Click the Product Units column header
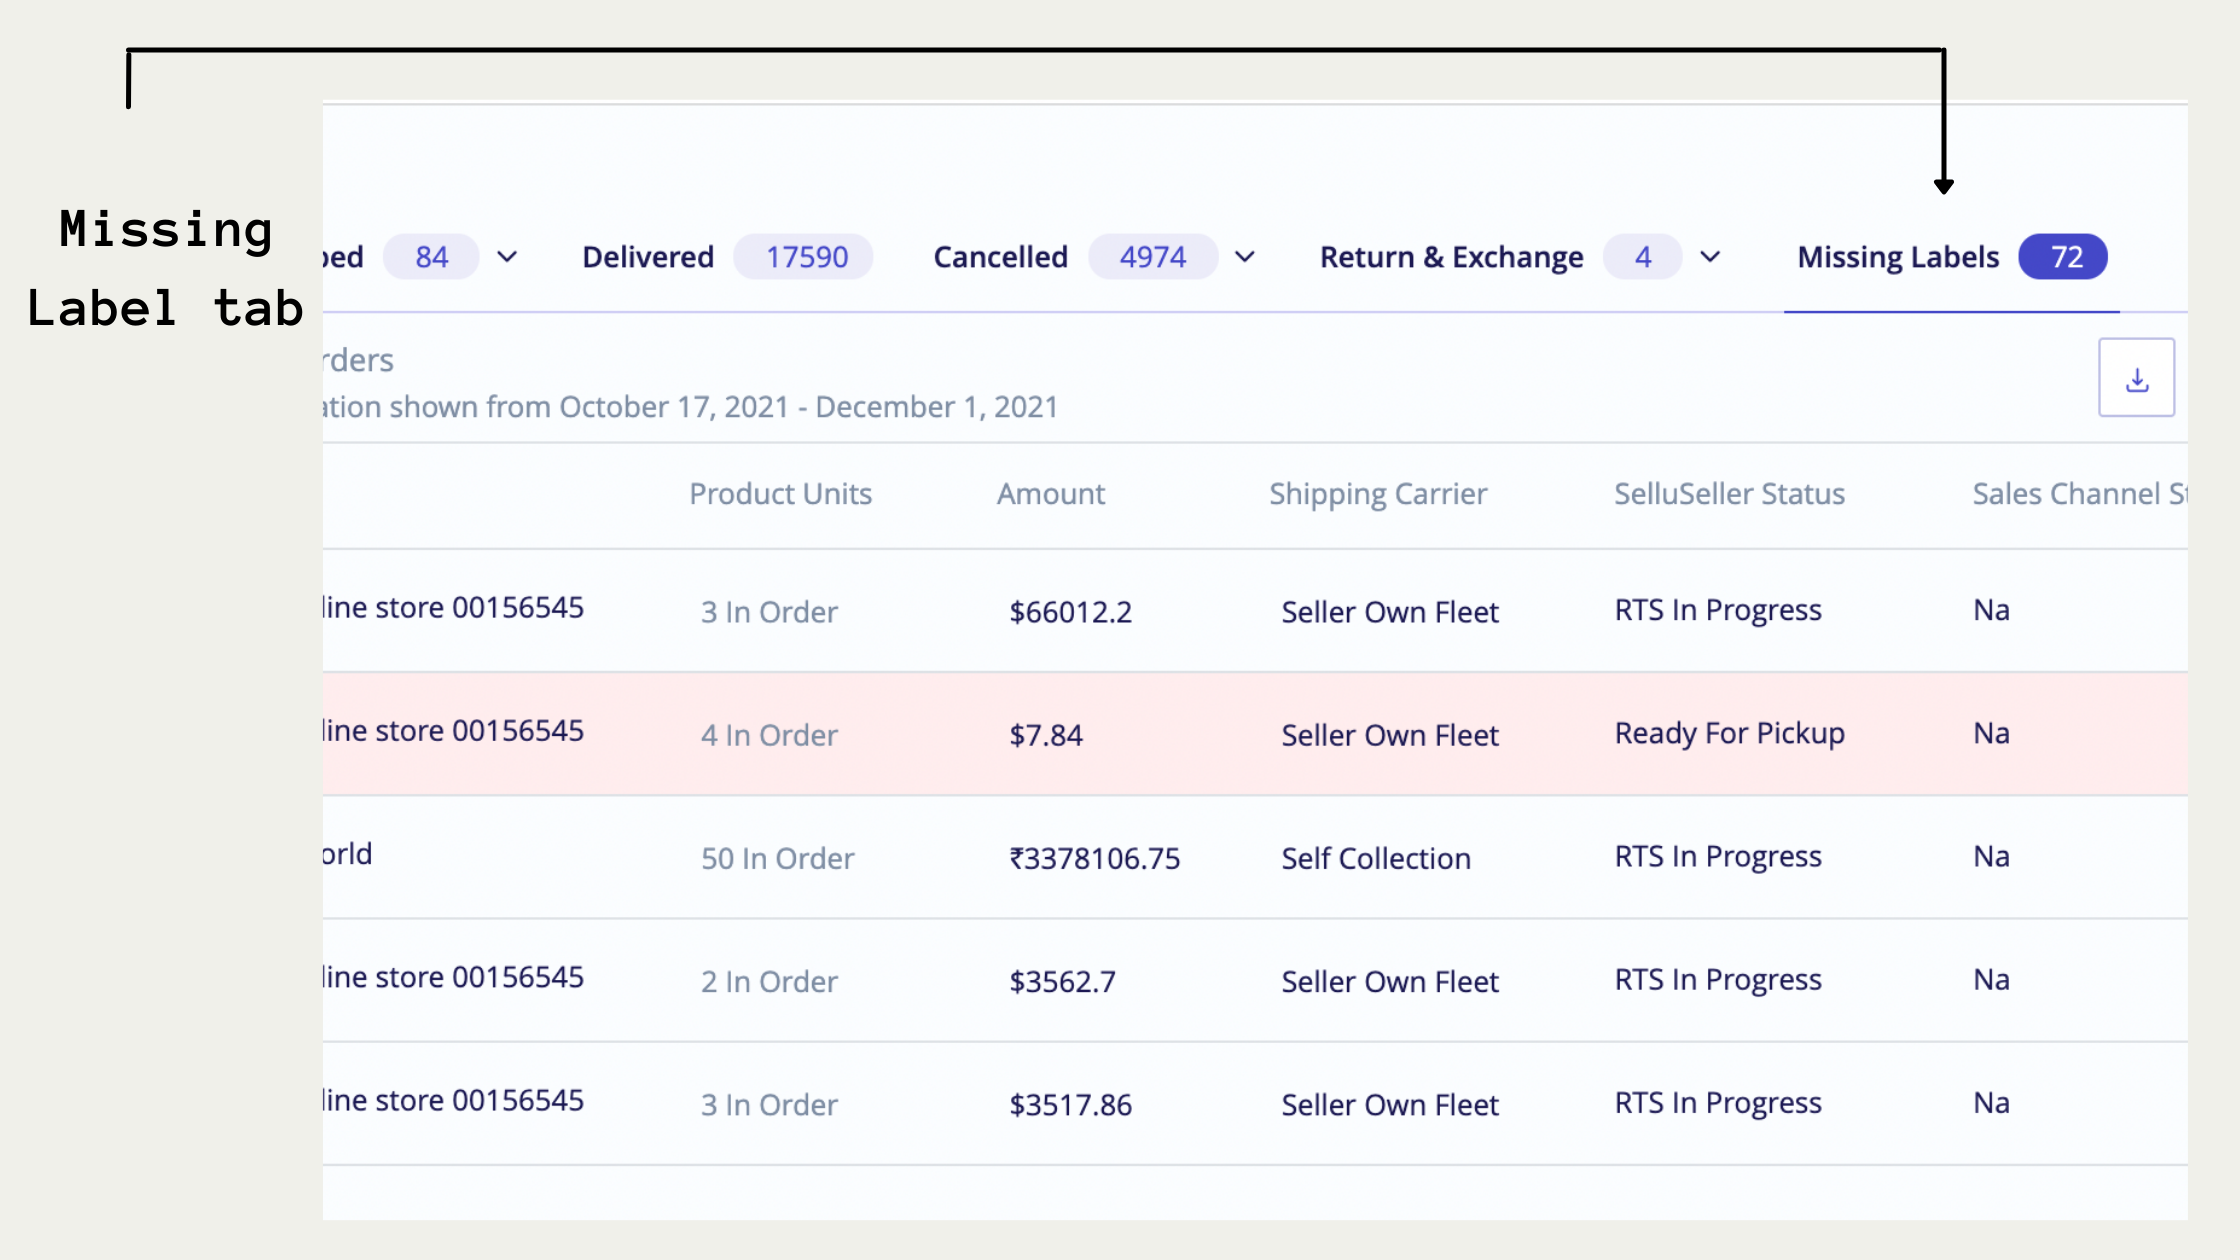Screen dimensions: 2240x1260 coord(780,494)
